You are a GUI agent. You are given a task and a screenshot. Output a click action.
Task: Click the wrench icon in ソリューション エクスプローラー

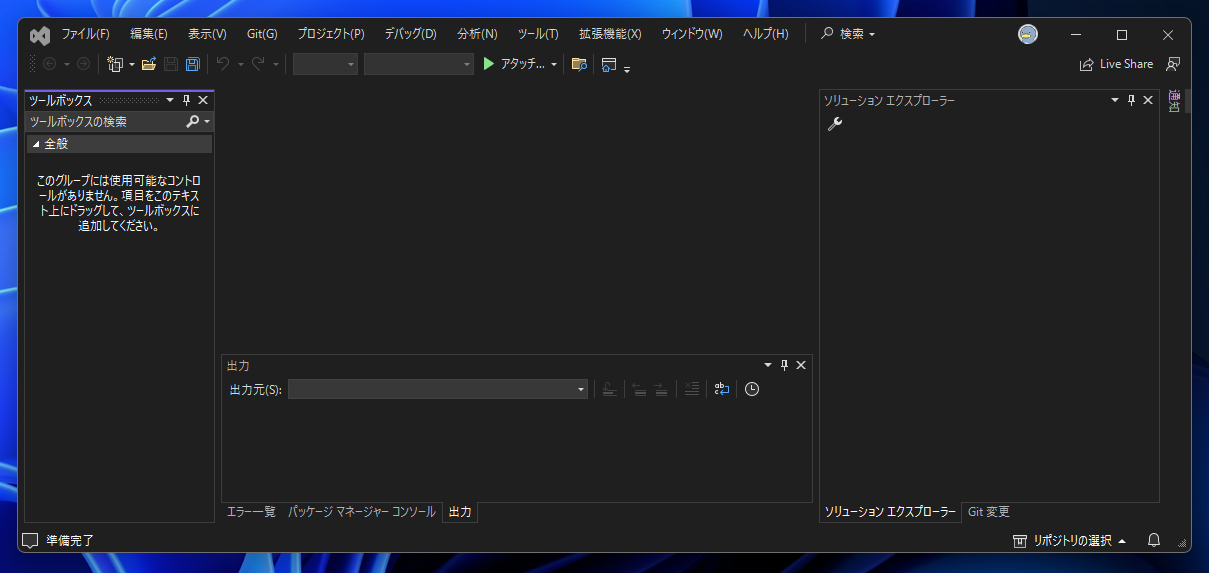coord(835,124)
